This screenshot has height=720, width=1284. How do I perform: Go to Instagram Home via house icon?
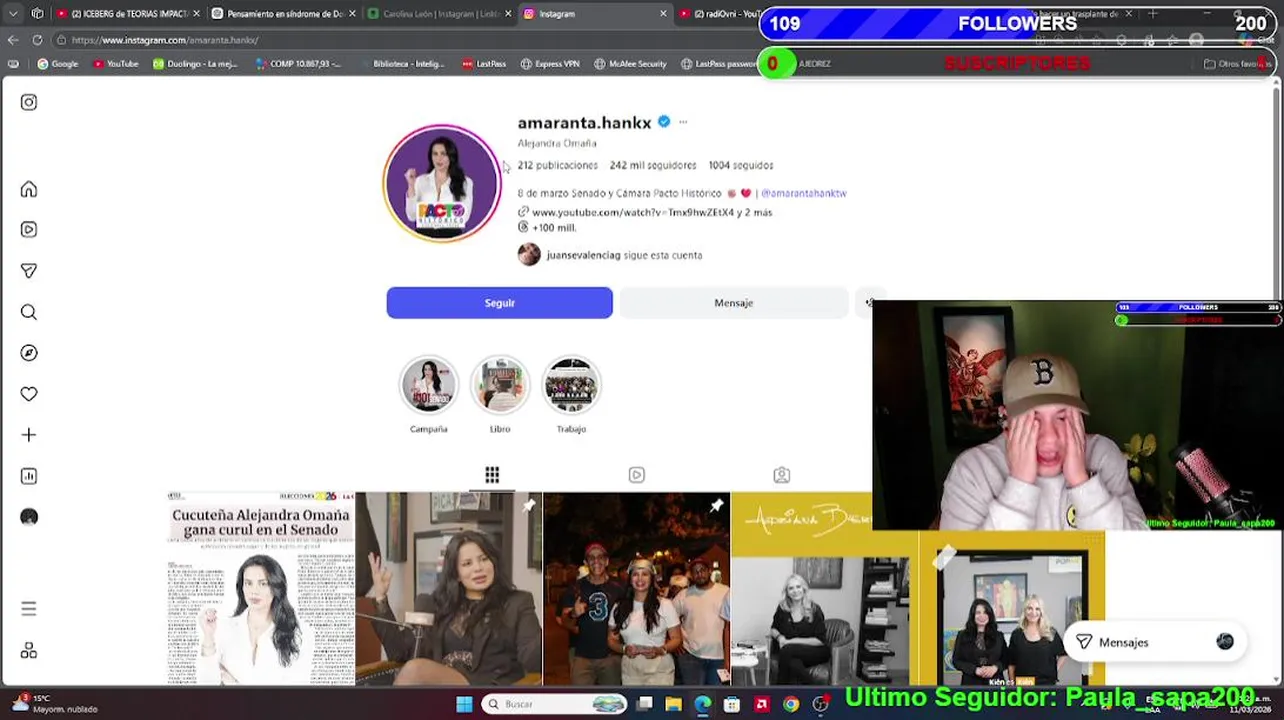tap(29, 189)
